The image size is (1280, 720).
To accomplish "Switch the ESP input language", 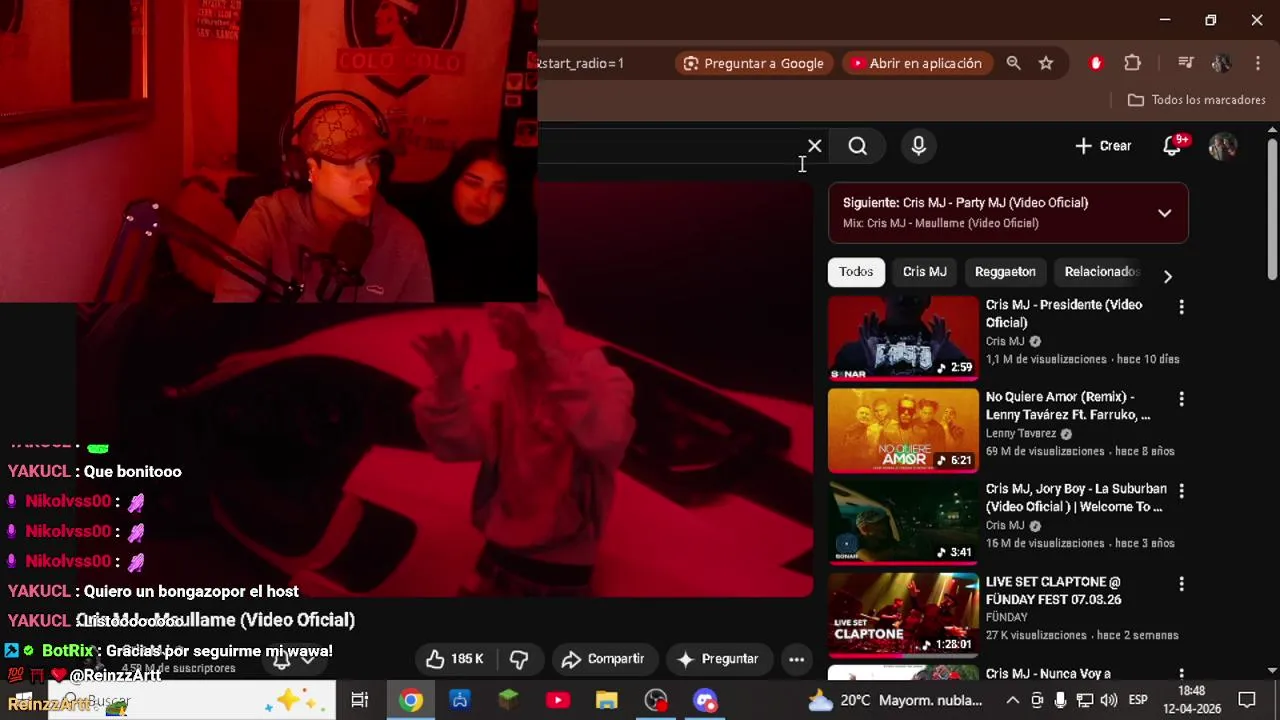I will click(x=1138, y=701).
